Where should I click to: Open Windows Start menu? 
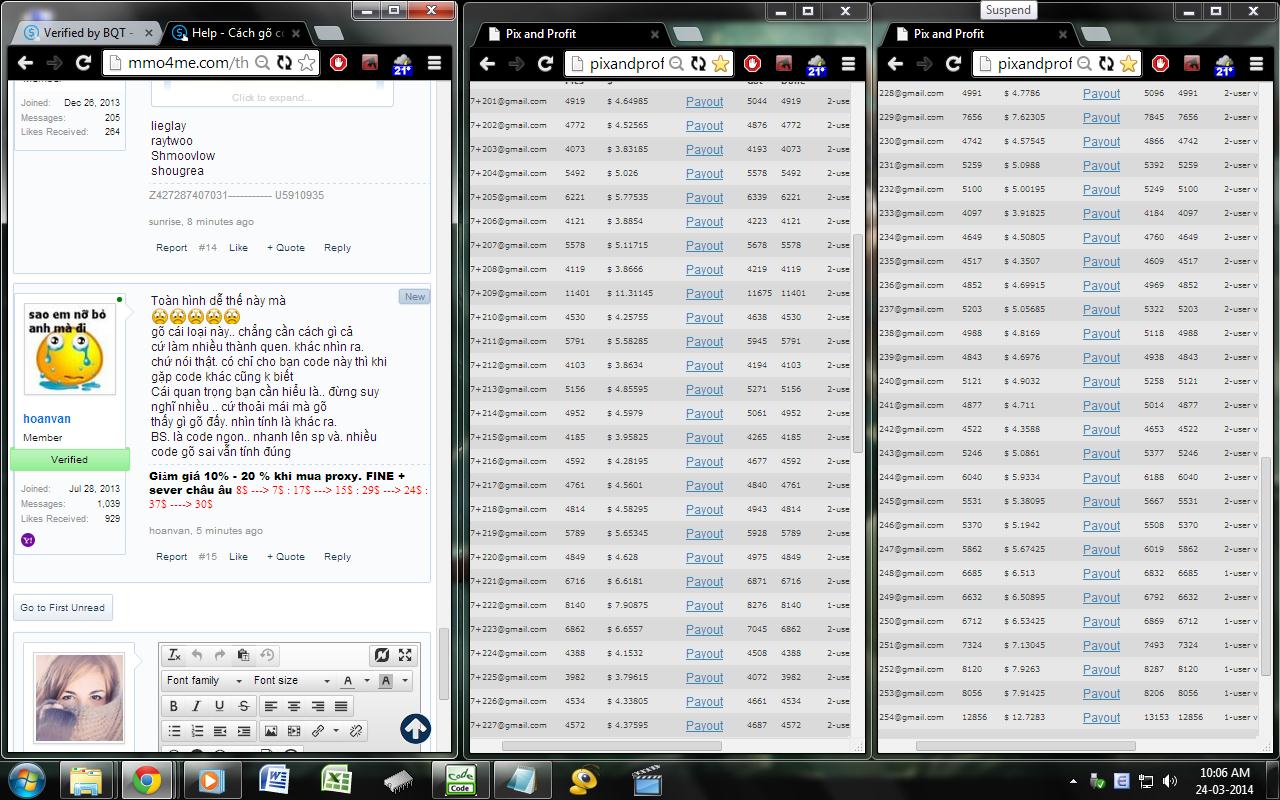pos(28,780)
